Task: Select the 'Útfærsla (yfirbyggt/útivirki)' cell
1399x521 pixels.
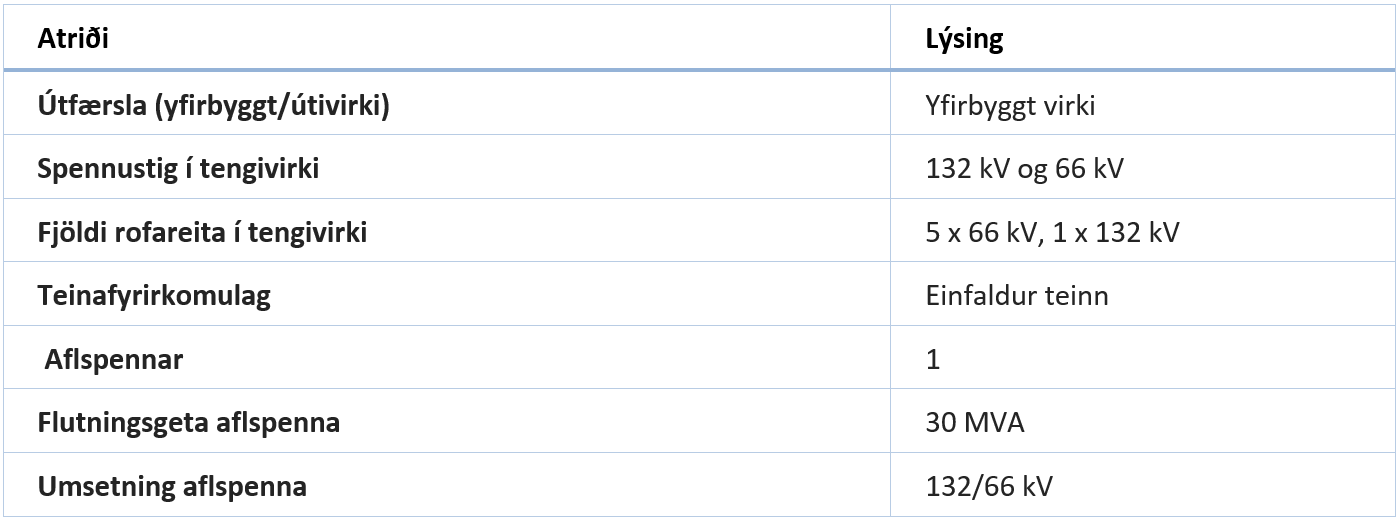Action: [x=213, y=105]
